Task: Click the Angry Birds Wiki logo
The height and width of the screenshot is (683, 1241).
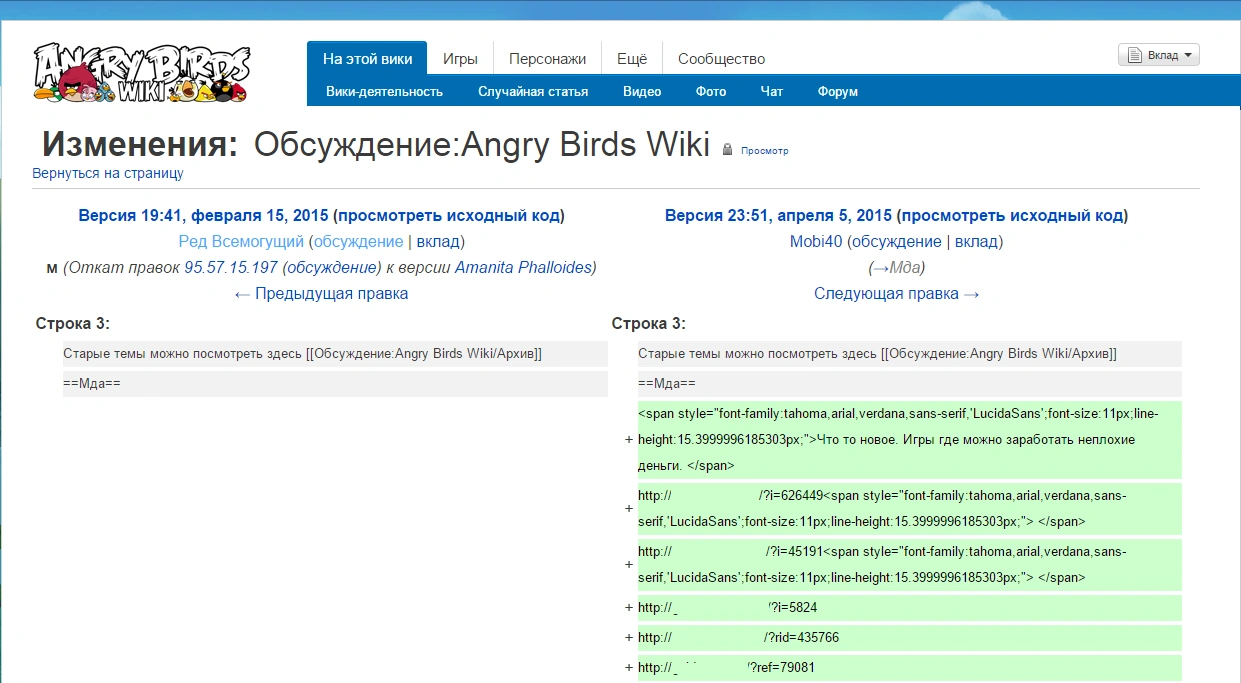Action: click(x=141, y=72)
